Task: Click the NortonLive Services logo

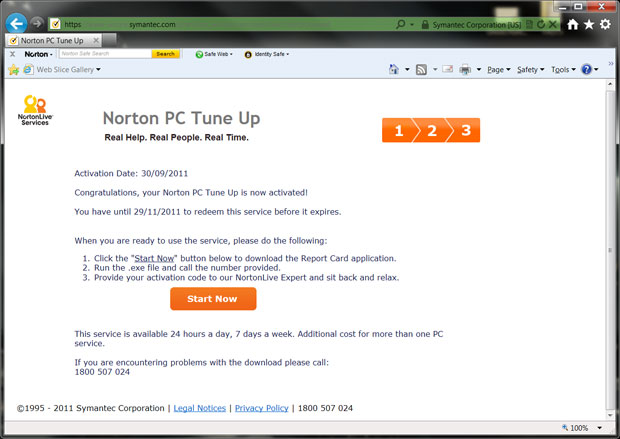Action: pos(35,110)
